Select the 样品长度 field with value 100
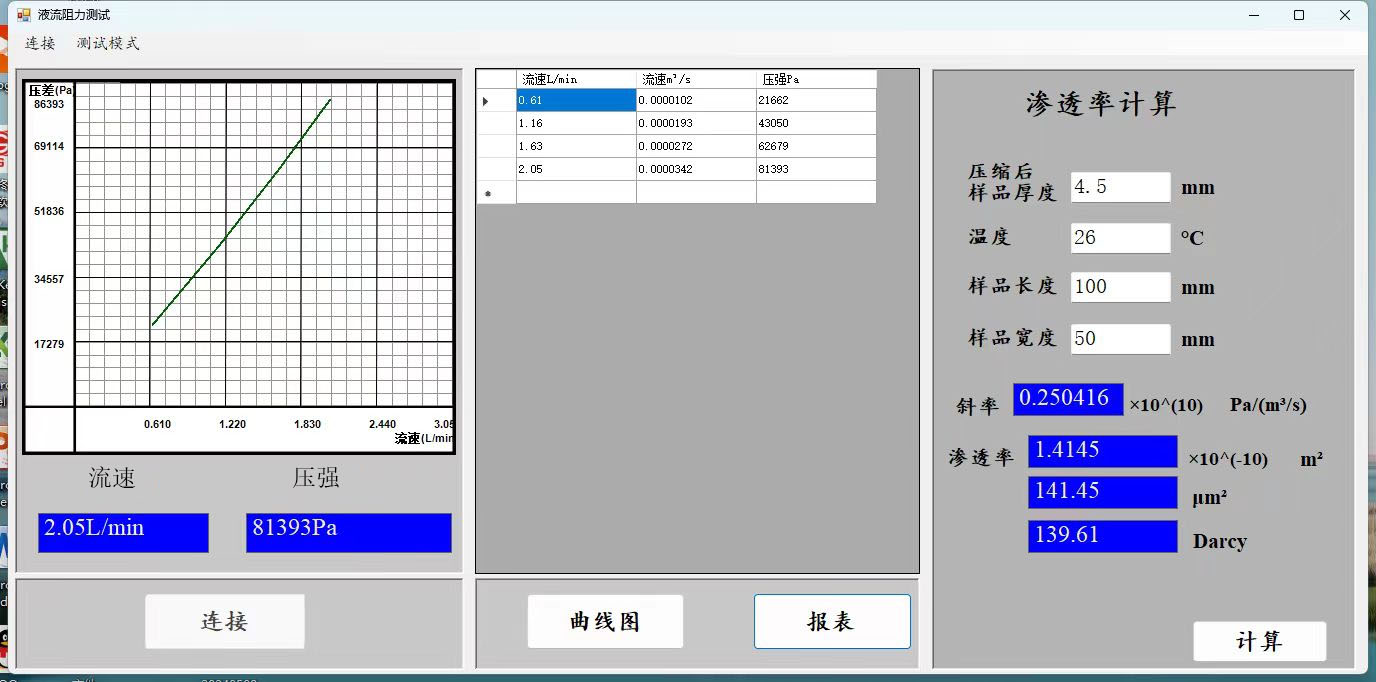Viewport: 1376px width, 682px height. pos(1119,287)
